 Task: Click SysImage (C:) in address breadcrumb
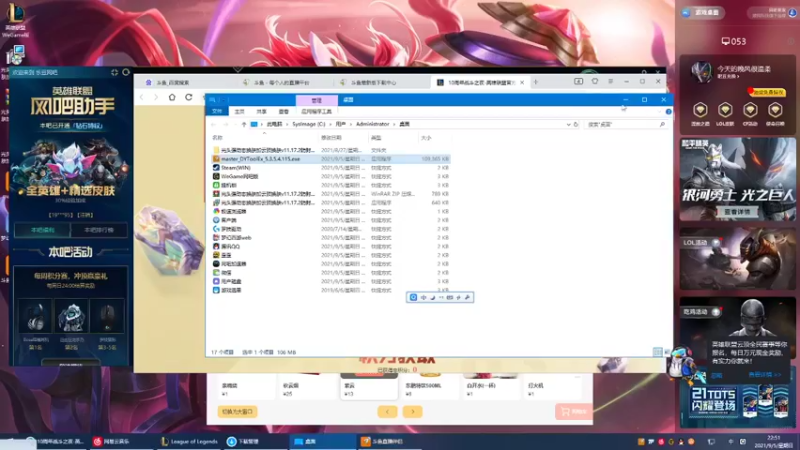click(308, 124)
